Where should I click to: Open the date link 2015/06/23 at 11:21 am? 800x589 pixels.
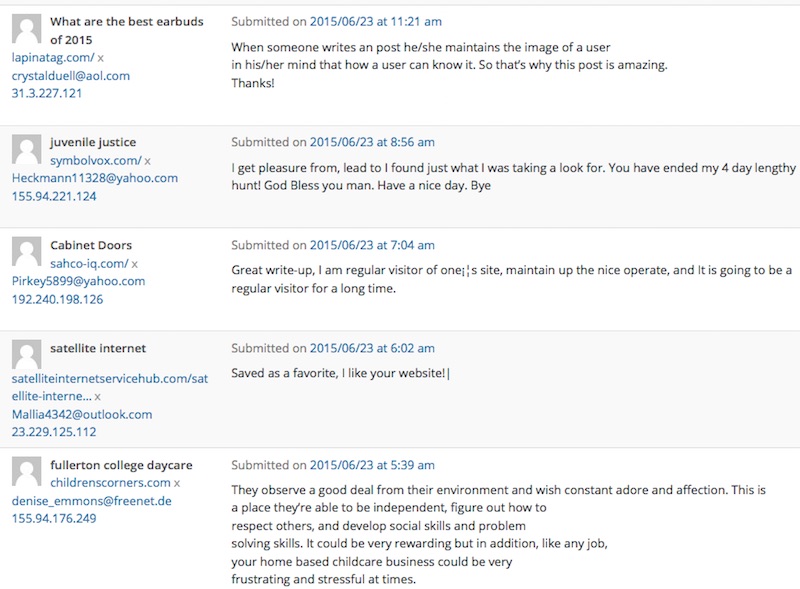(376, 21)
